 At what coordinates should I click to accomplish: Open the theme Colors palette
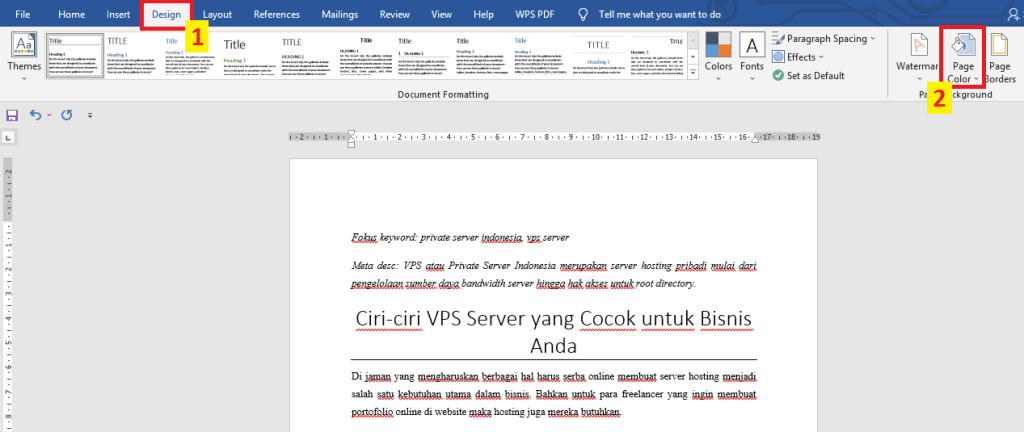tap(718, 56)
